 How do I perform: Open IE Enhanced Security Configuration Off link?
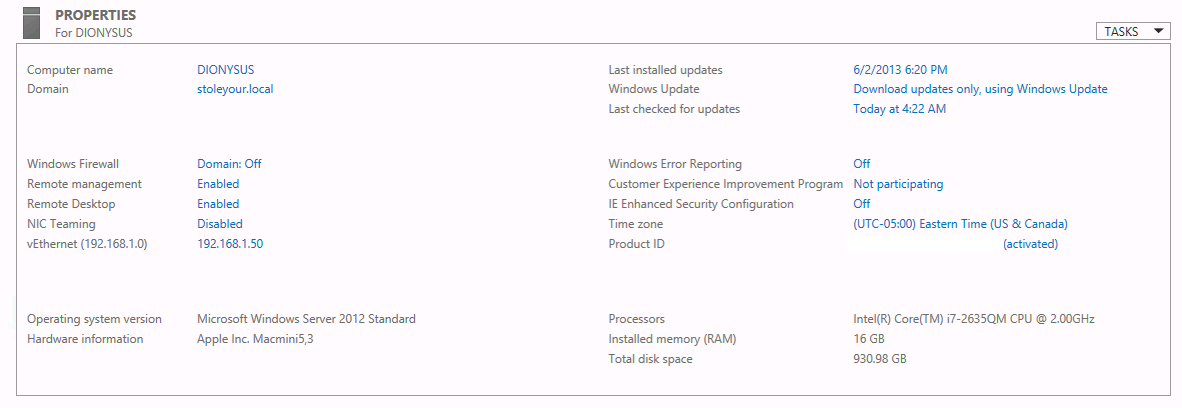[862, 204]
